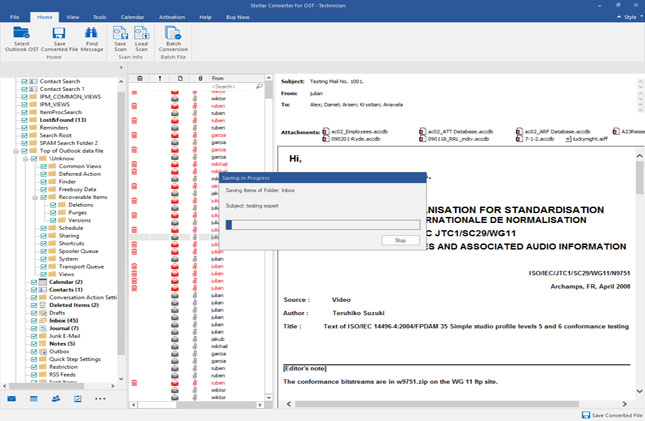645x421 pixels.
Task: Stop the saving in progress
Action: (x=401, y=240)
